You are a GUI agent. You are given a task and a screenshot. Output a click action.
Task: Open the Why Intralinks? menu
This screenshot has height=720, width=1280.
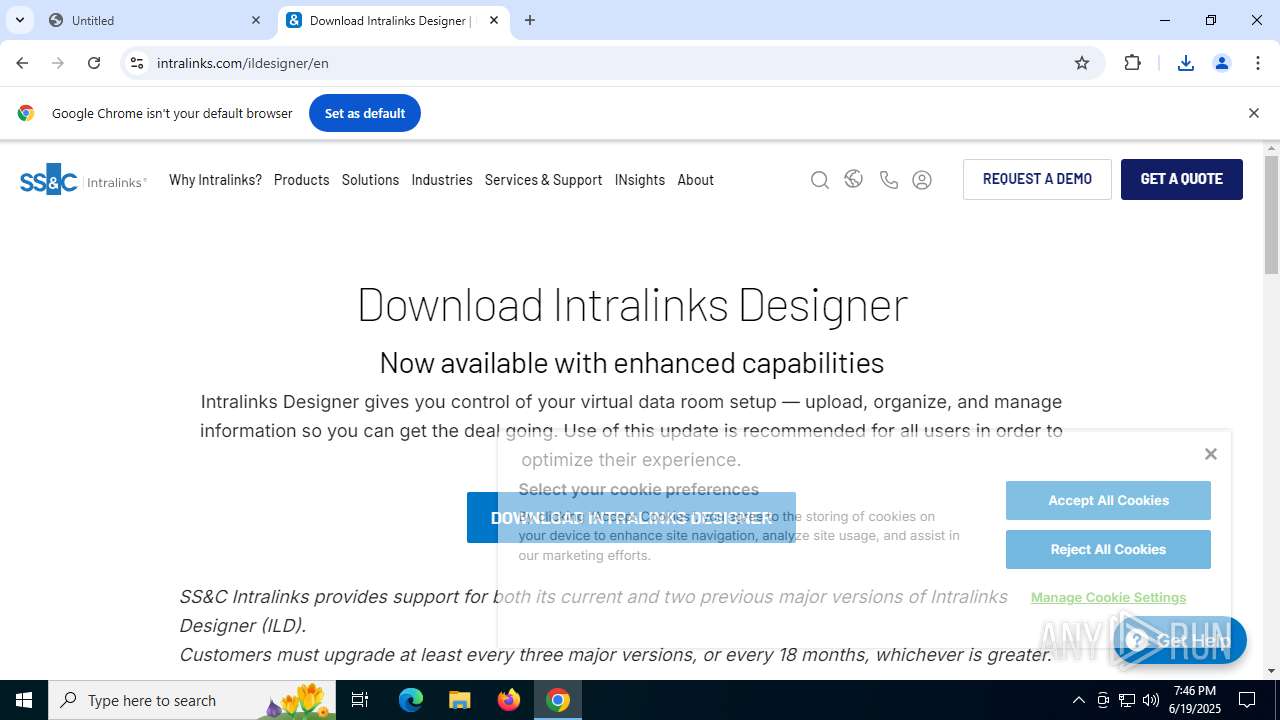pos(215,180)
